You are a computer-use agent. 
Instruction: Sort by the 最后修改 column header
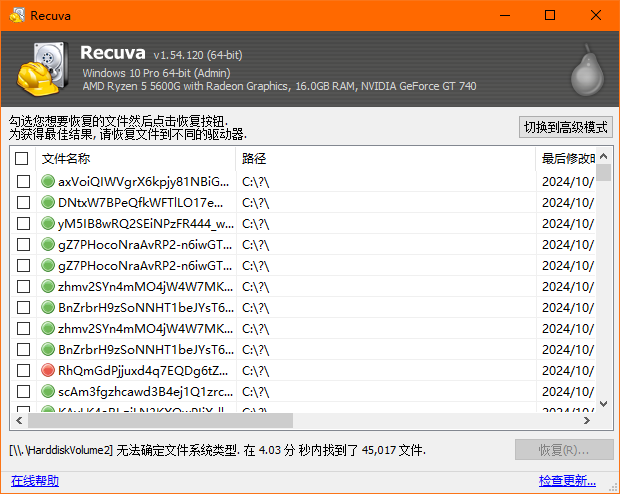[x=566, y=159]
